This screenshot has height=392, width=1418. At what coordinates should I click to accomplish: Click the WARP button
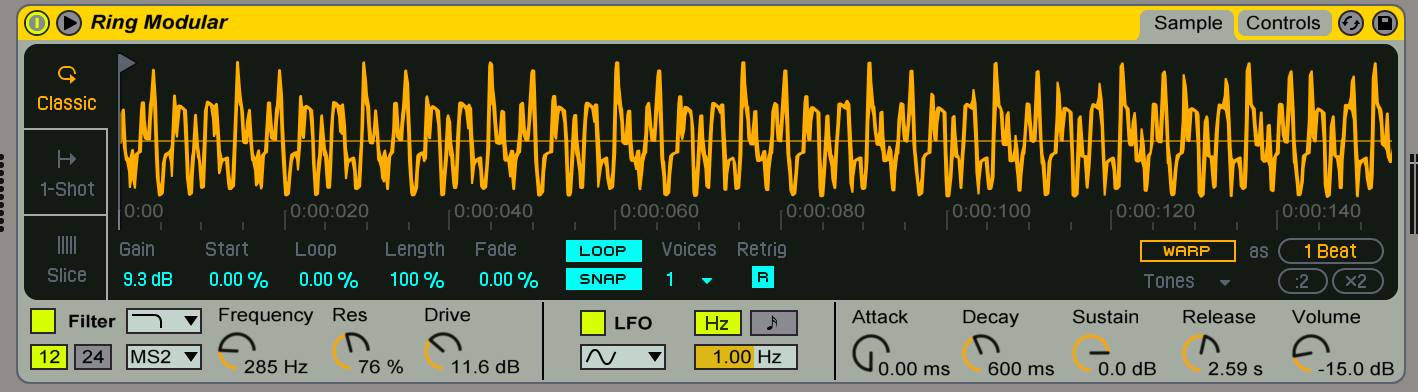(1187, 251)
